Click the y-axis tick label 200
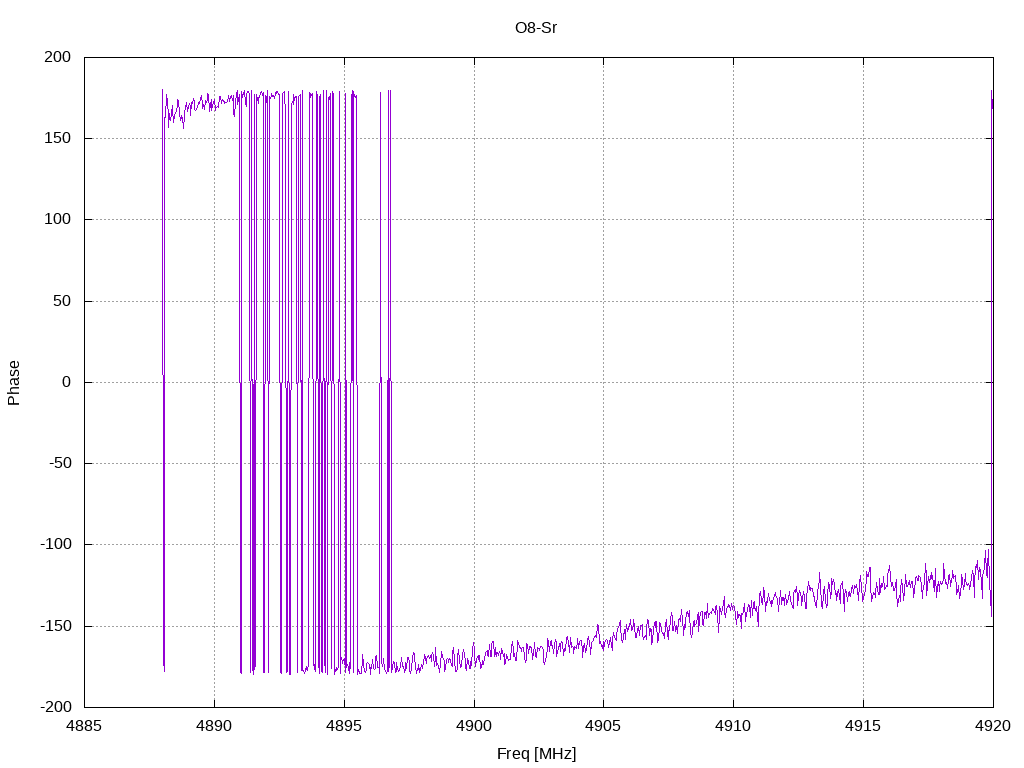1024x768 pixels. point(57,57)
